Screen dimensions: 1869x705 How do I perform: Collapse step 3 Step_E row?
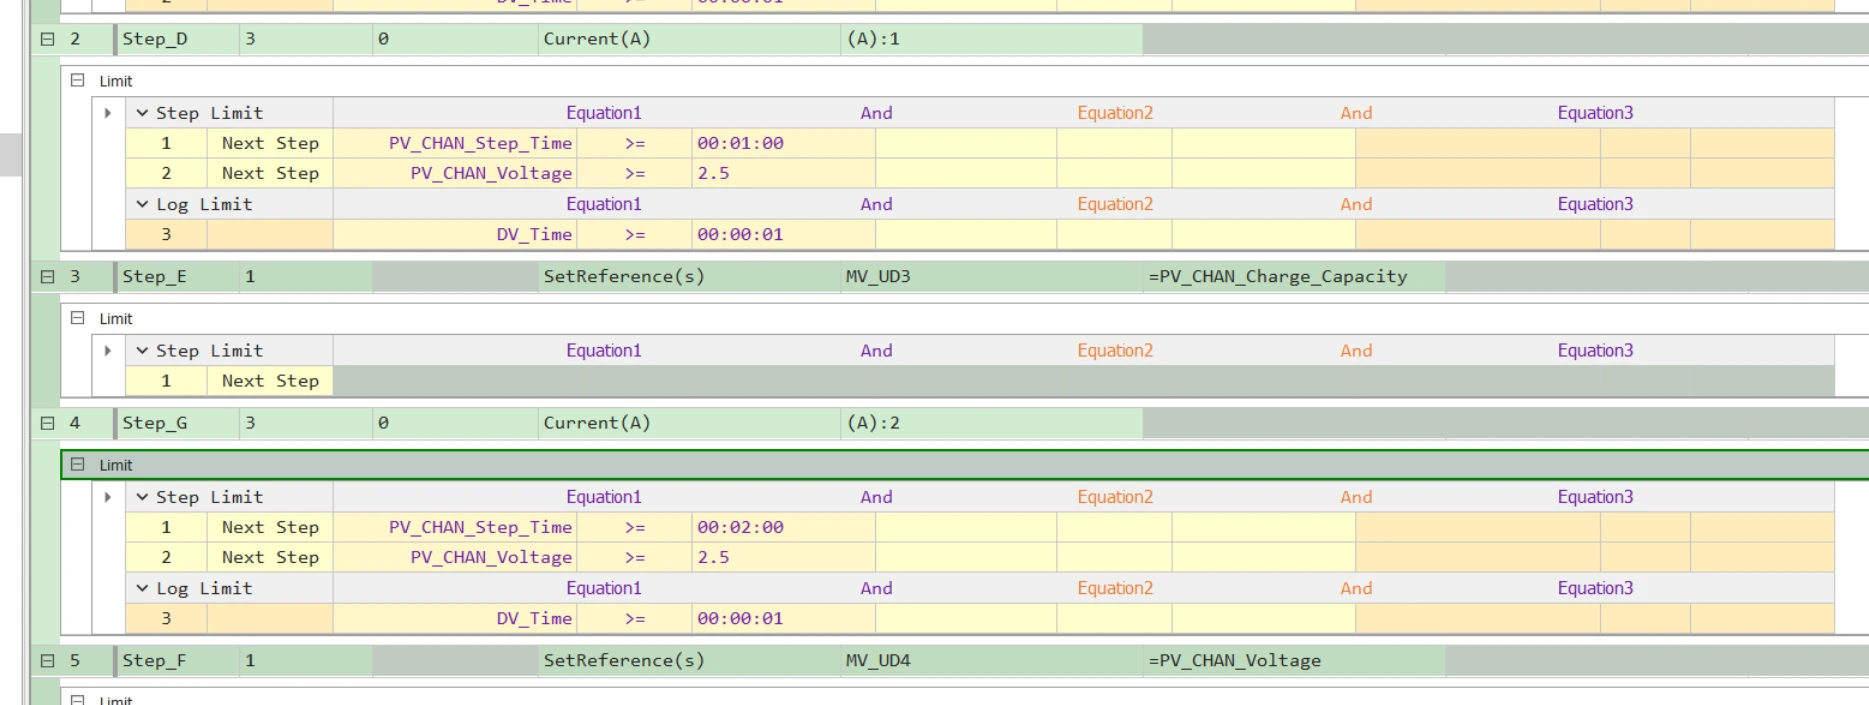click(47, 277)
